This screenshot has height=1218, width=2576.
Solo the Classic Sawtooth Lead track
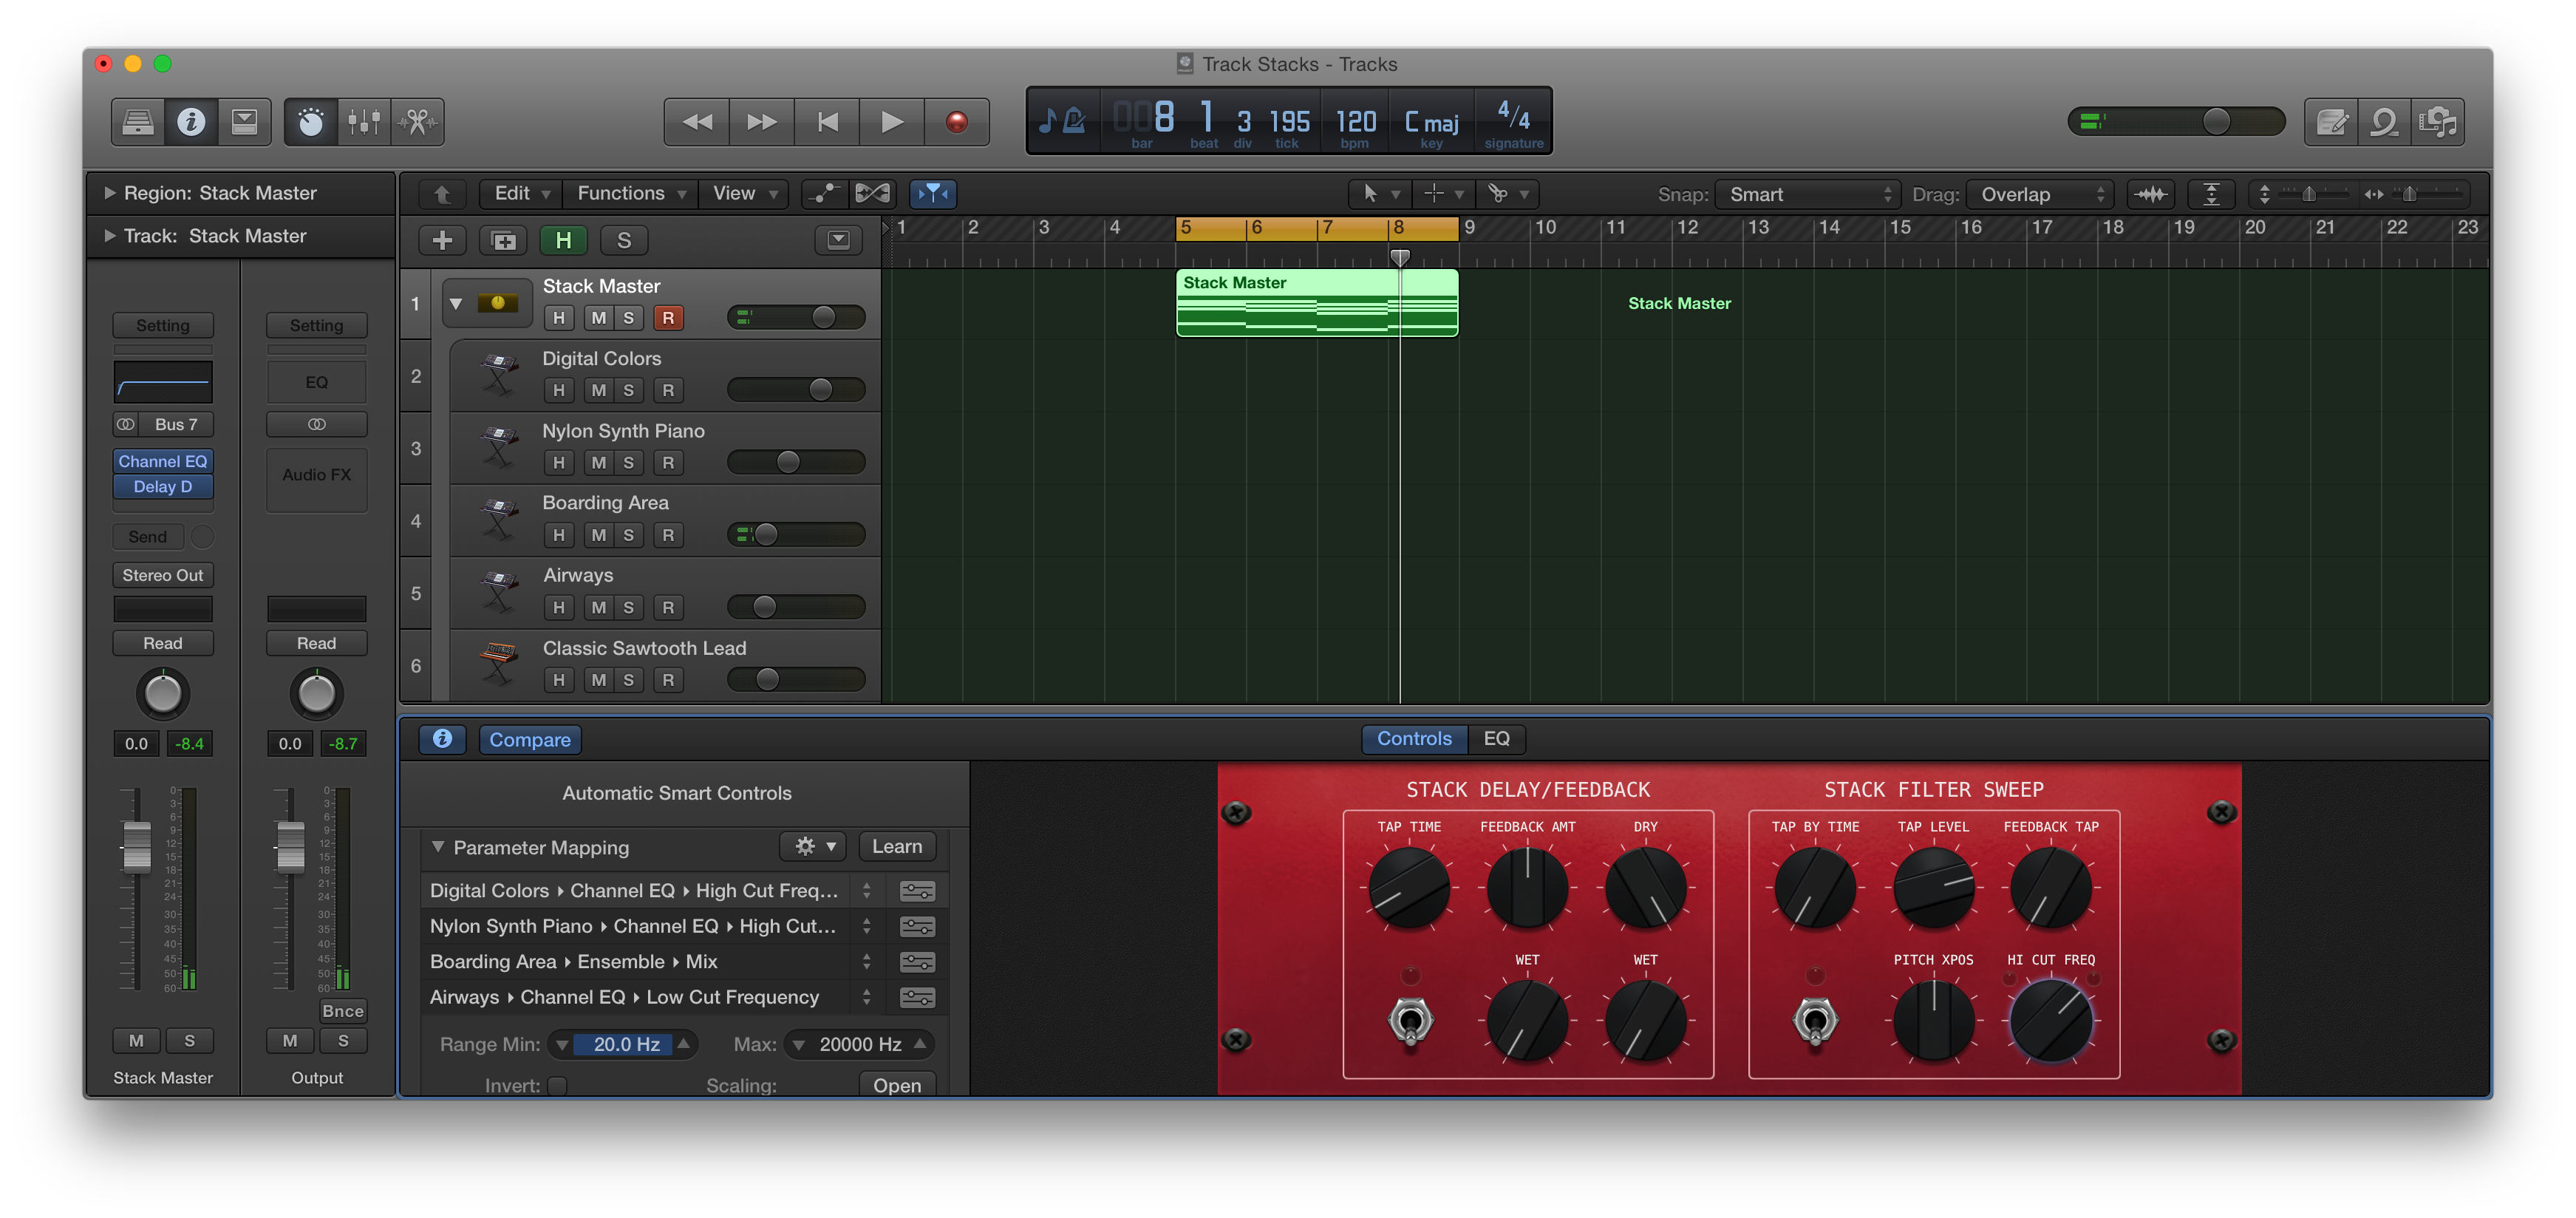[628, 680]
